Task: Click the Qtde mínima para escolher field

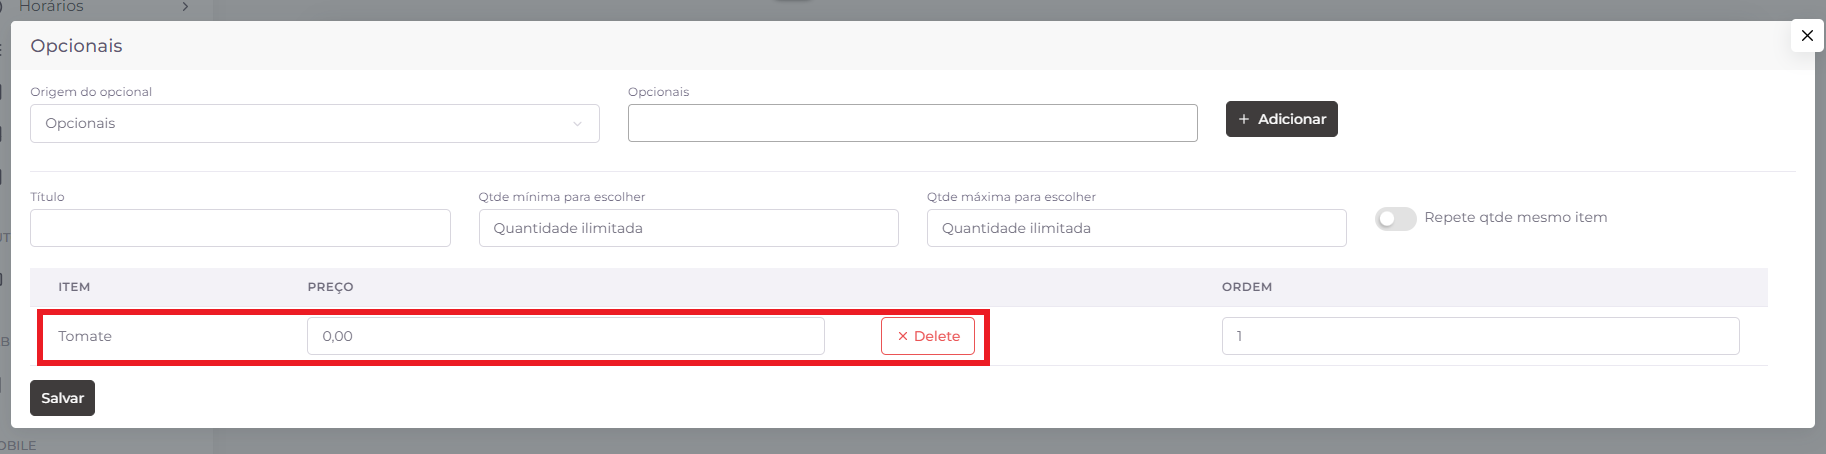Action: (x=688, y=228)
